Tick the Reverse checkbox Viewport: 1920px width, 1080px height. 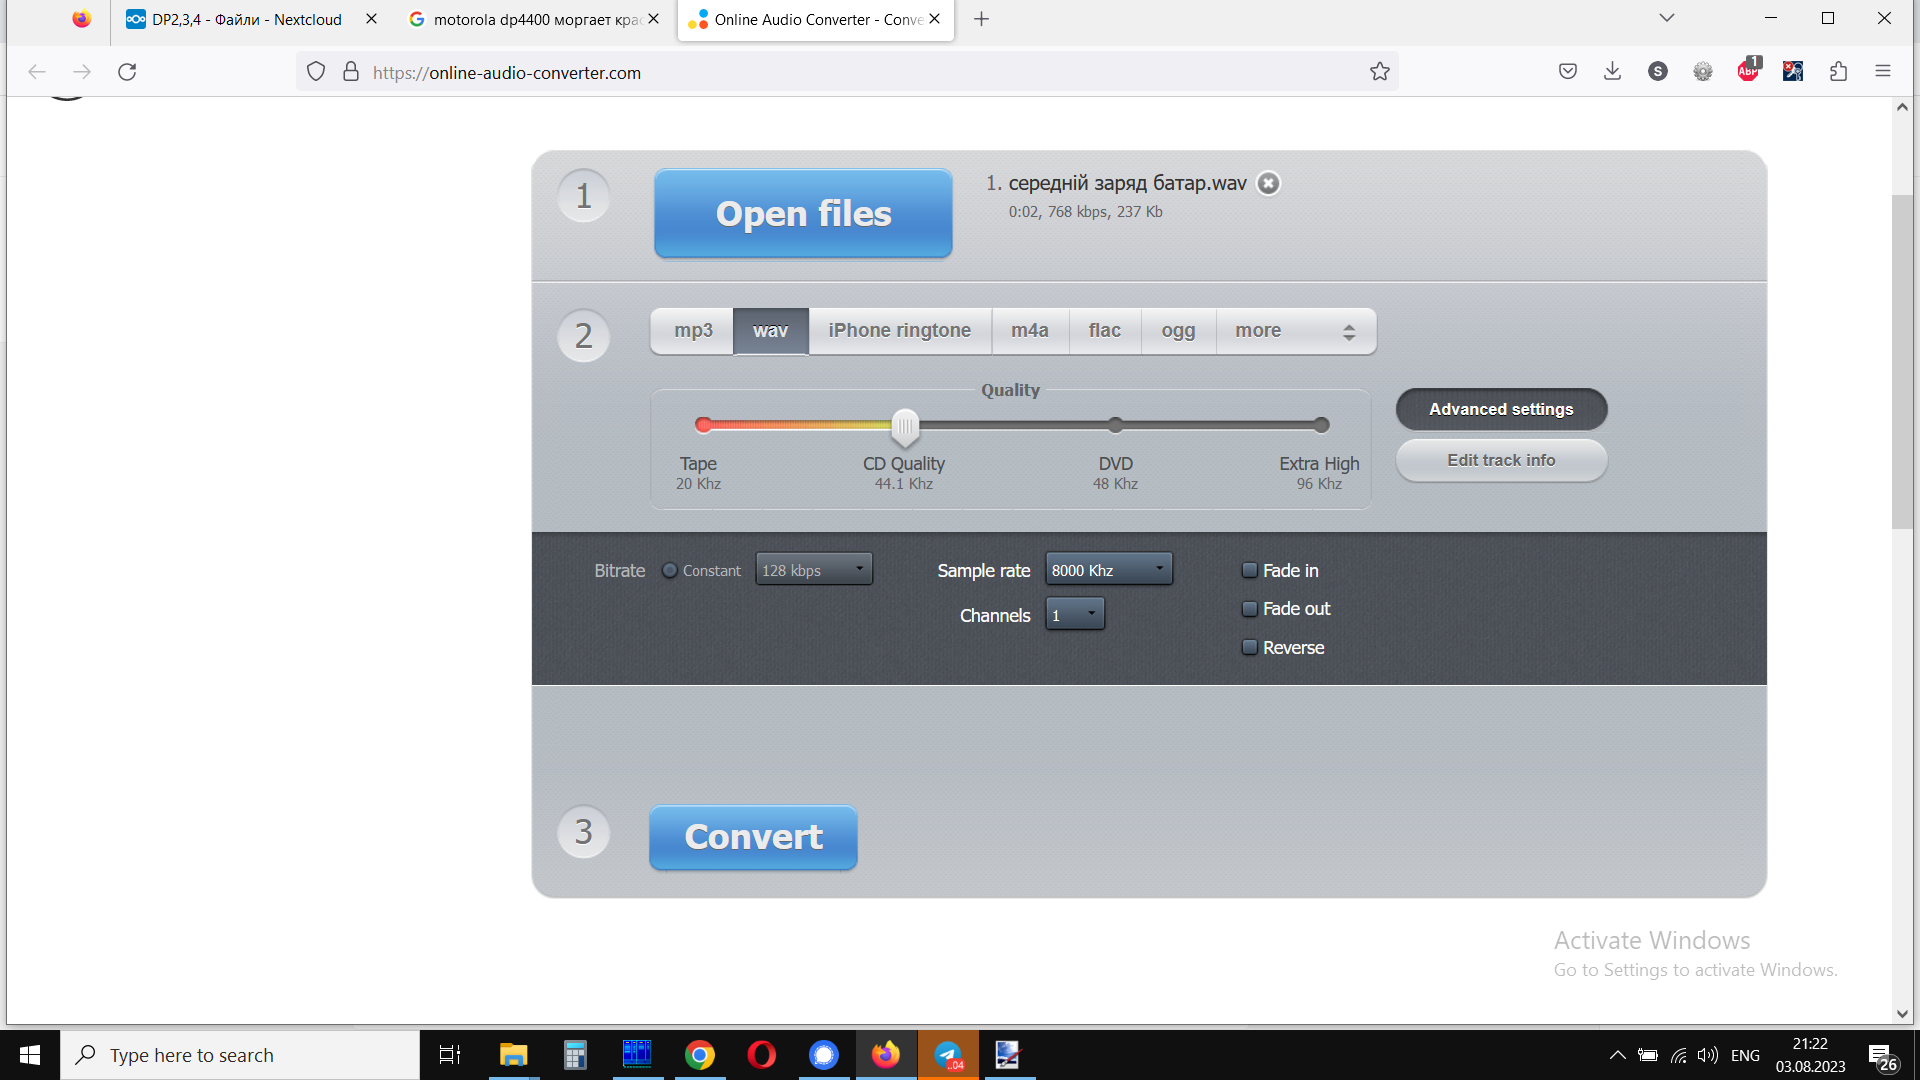pyautogui.click(x=1250, y=647)
